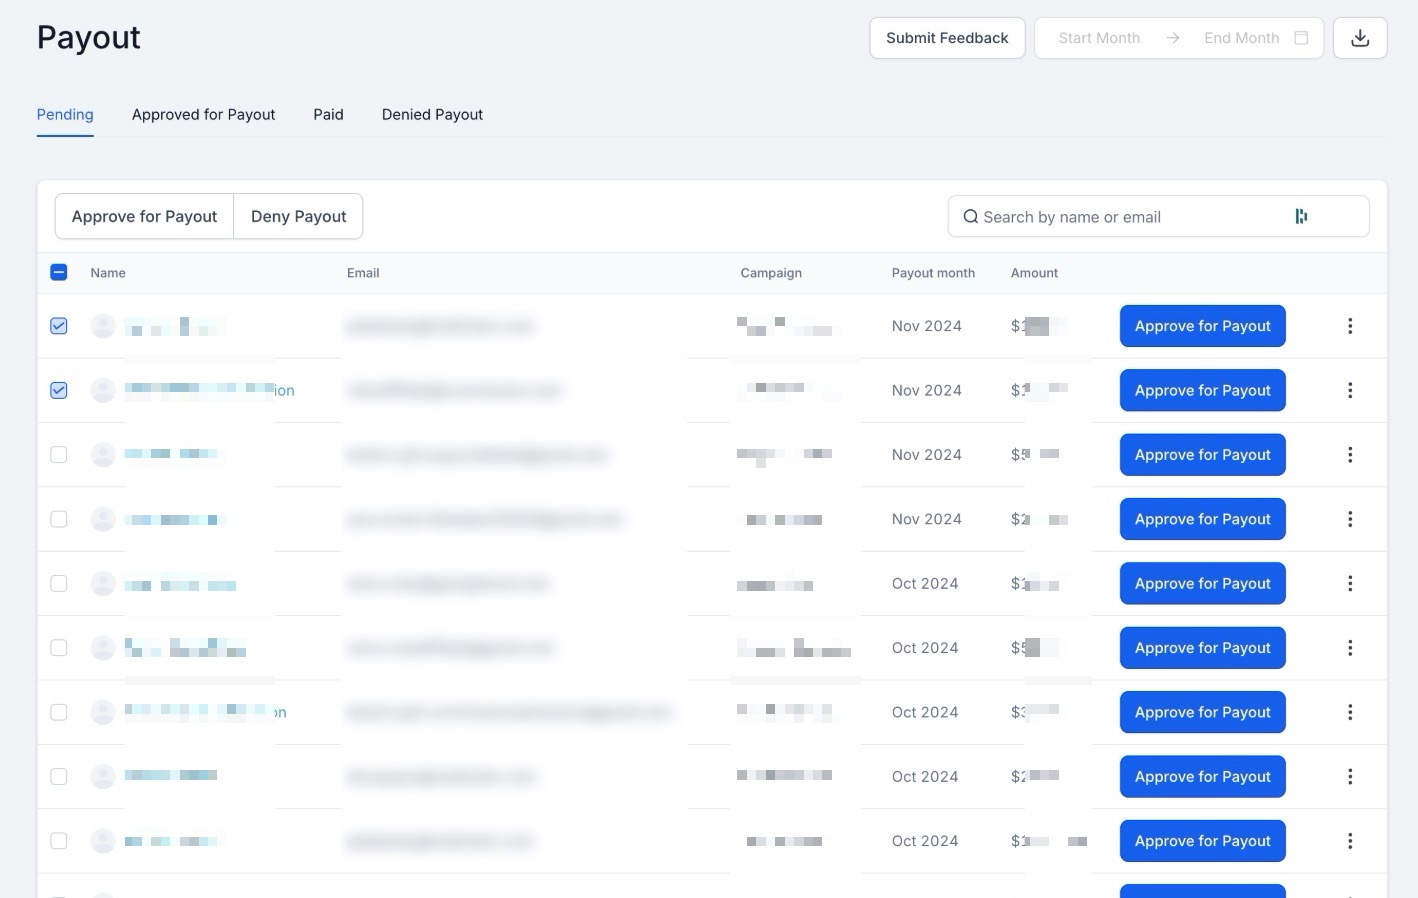
Task: Click avatar icon in first Oct 2024 row
Action: pos(103,584)
